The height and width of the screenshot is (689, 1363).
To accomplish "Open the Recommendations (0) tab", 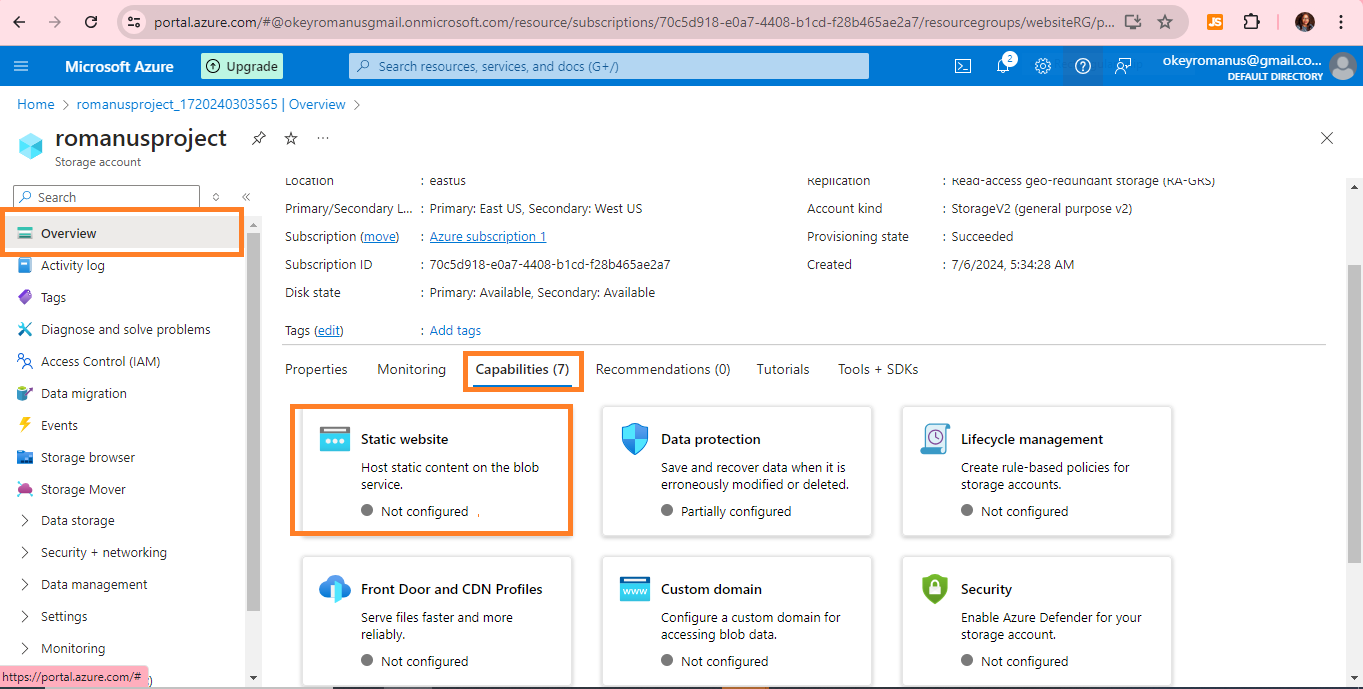I will point(663,369).
